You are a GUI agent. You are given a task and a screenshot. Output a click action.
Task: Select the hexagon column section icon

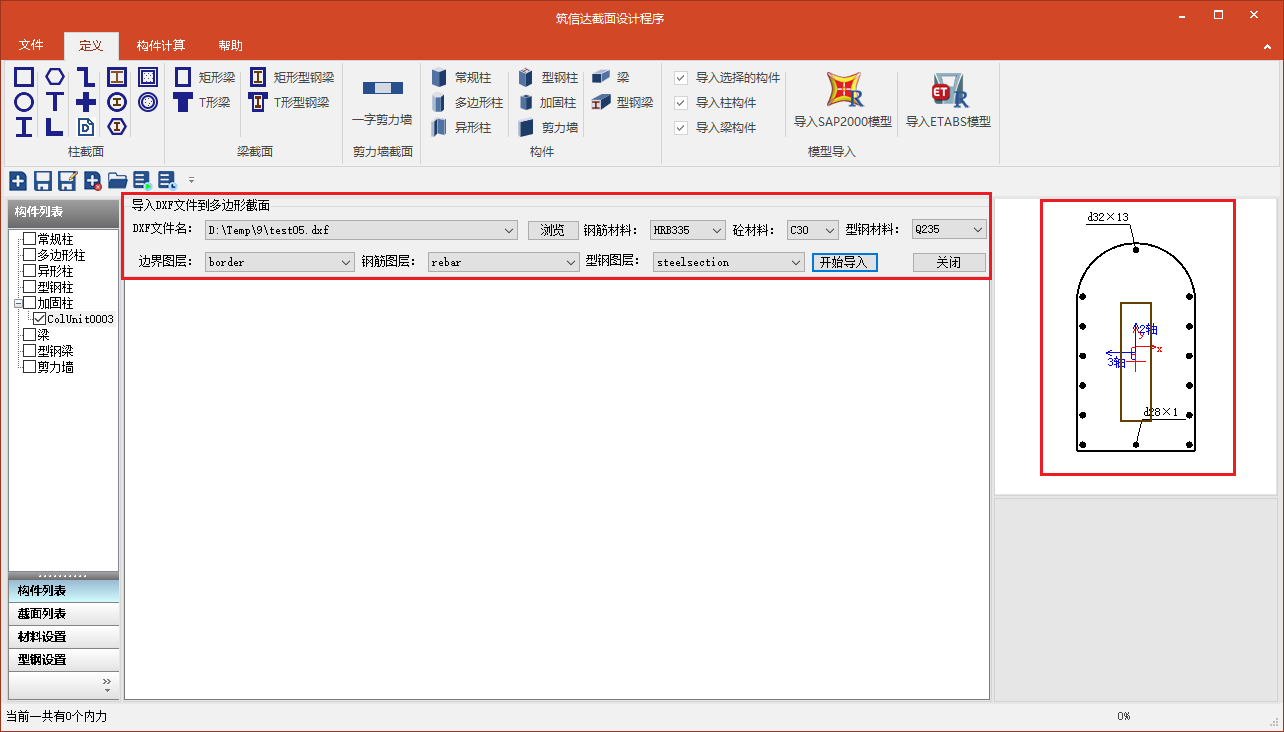tap(55, 77)
